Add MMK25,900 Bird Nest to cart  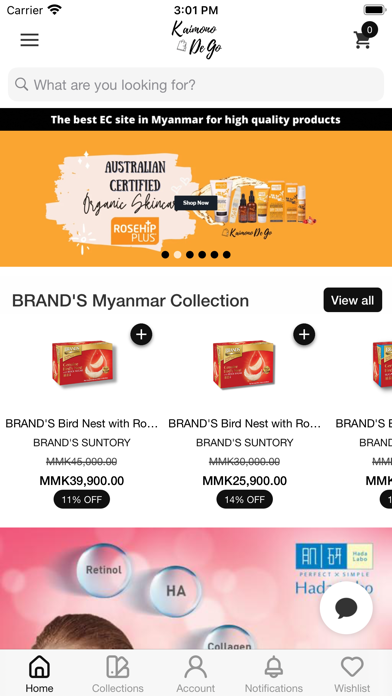pos(304,334)
